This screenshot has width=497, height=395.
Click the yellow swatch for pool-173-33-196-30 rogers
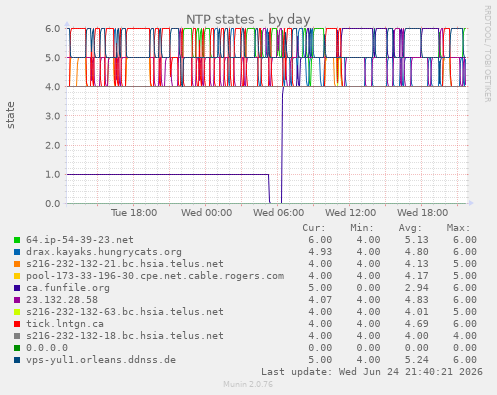[17, 276]
